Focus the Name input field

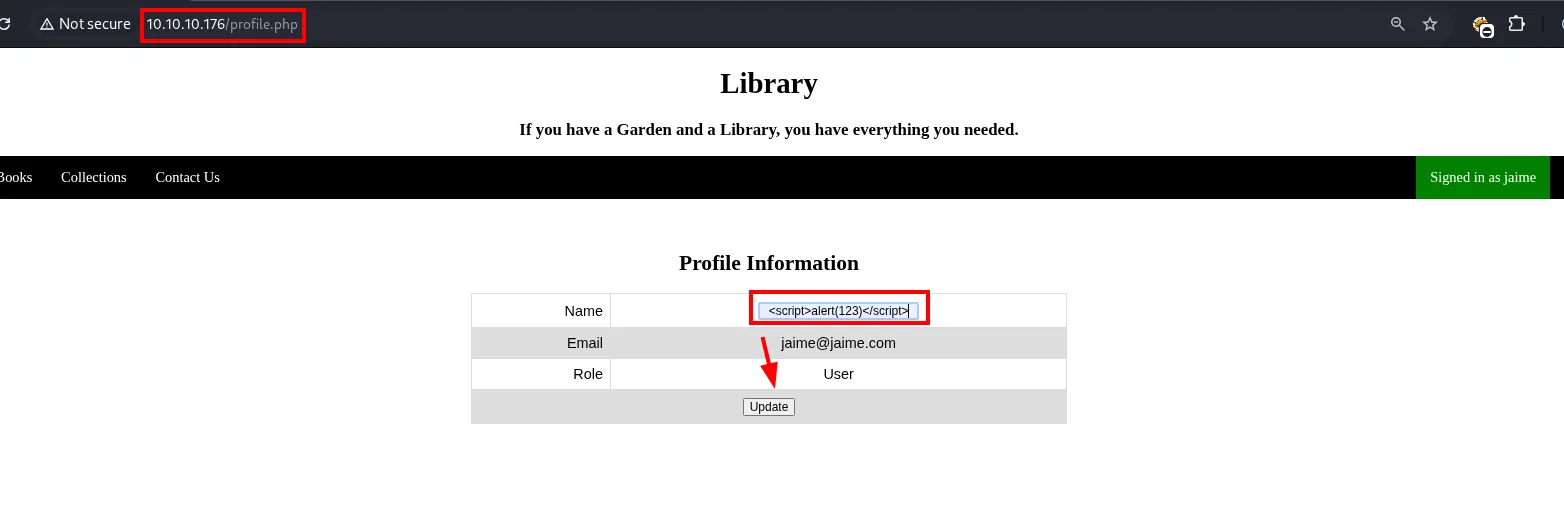coord(838,311)
